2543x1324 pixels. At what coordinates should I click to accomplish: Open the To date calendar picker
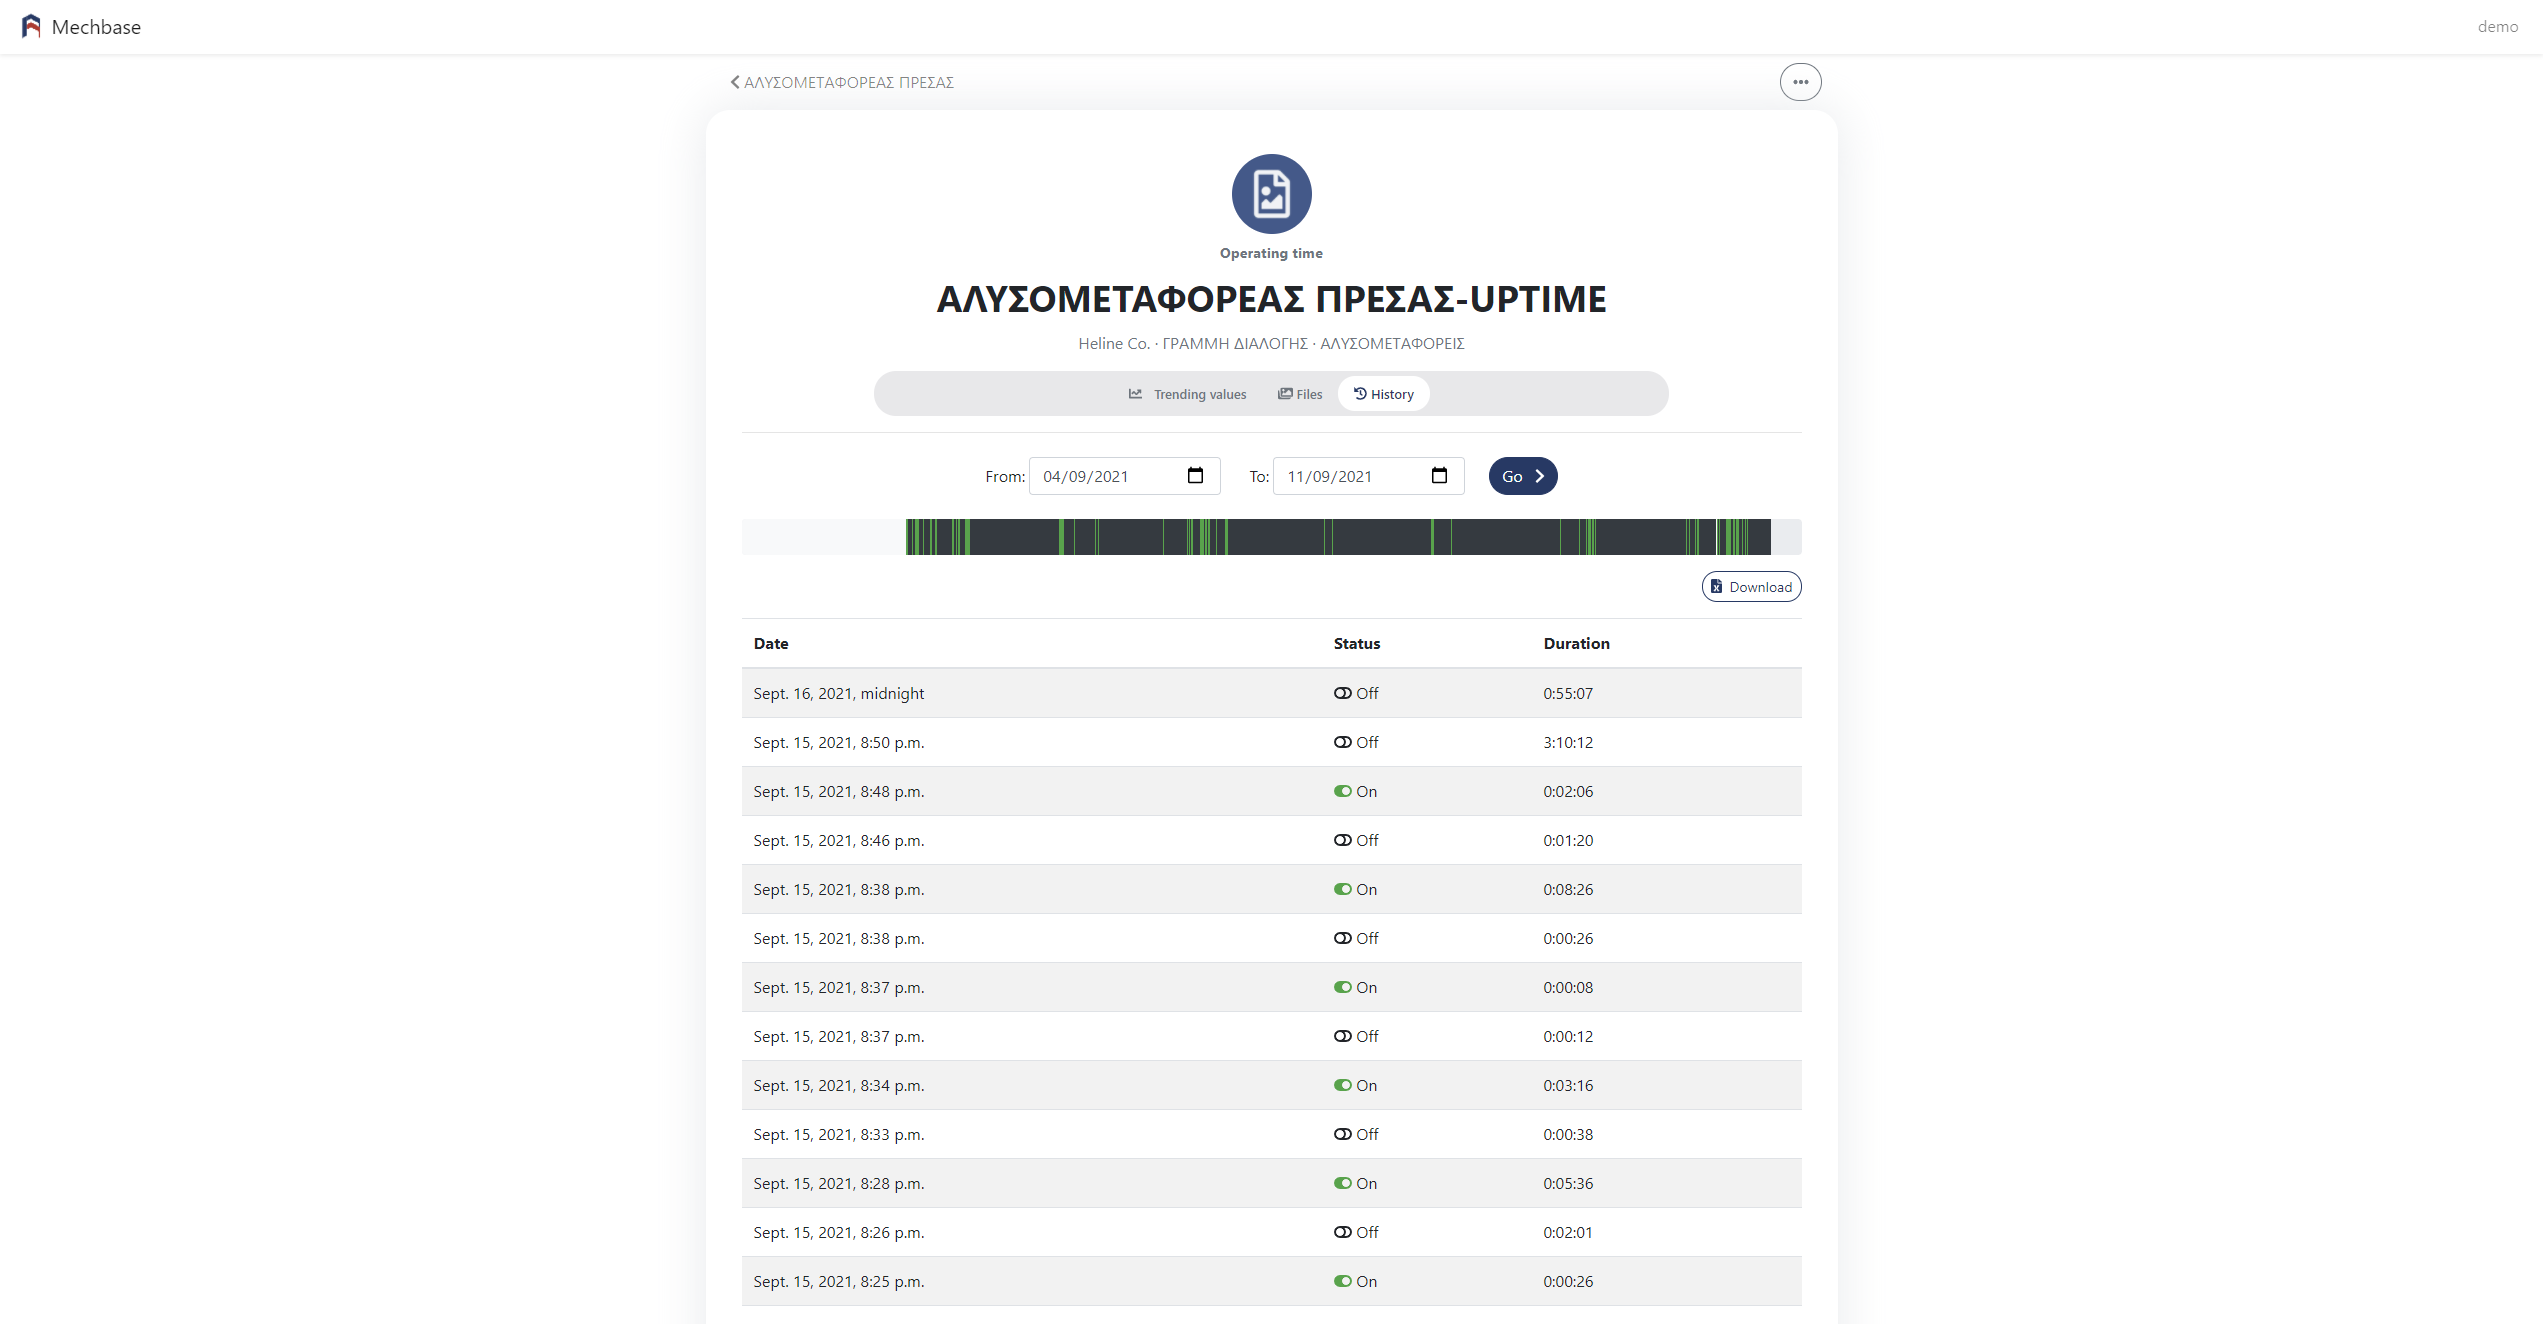pyautogui.click(x=1439, y=476)
